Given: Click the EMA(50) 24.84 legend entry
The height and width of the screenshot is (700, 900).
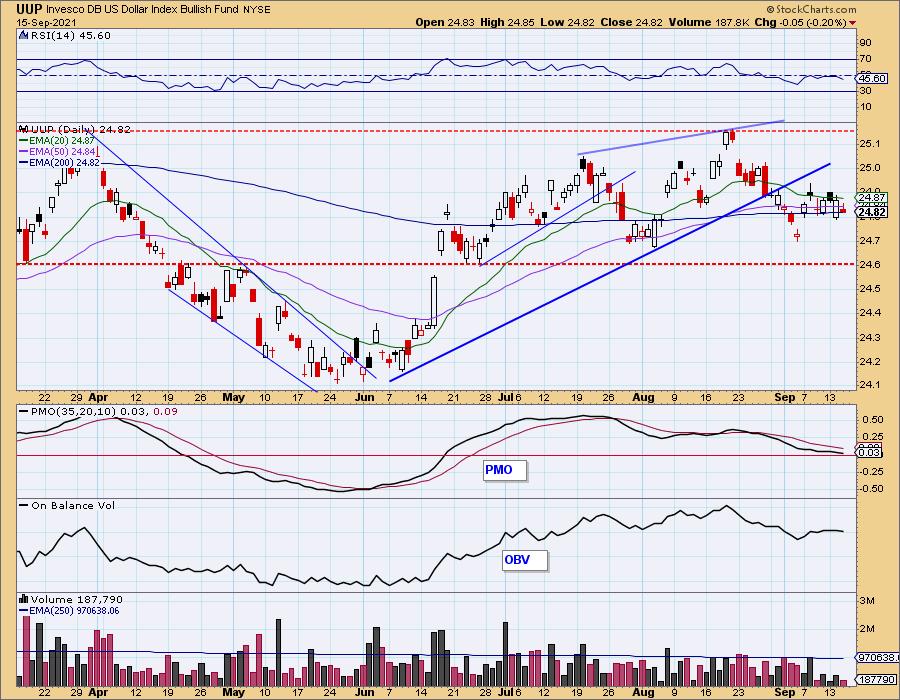Looking at the screenshot, I should click(57, 151).
